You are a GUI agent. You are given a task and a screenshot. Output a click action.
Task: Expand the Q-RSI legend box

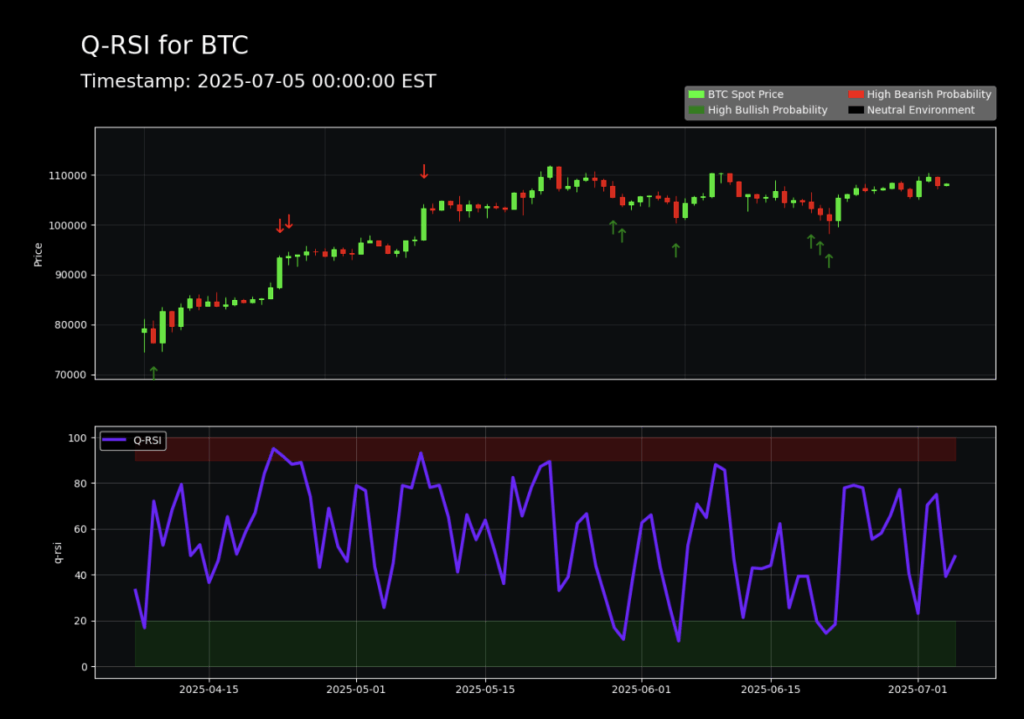tap(132, 440)
